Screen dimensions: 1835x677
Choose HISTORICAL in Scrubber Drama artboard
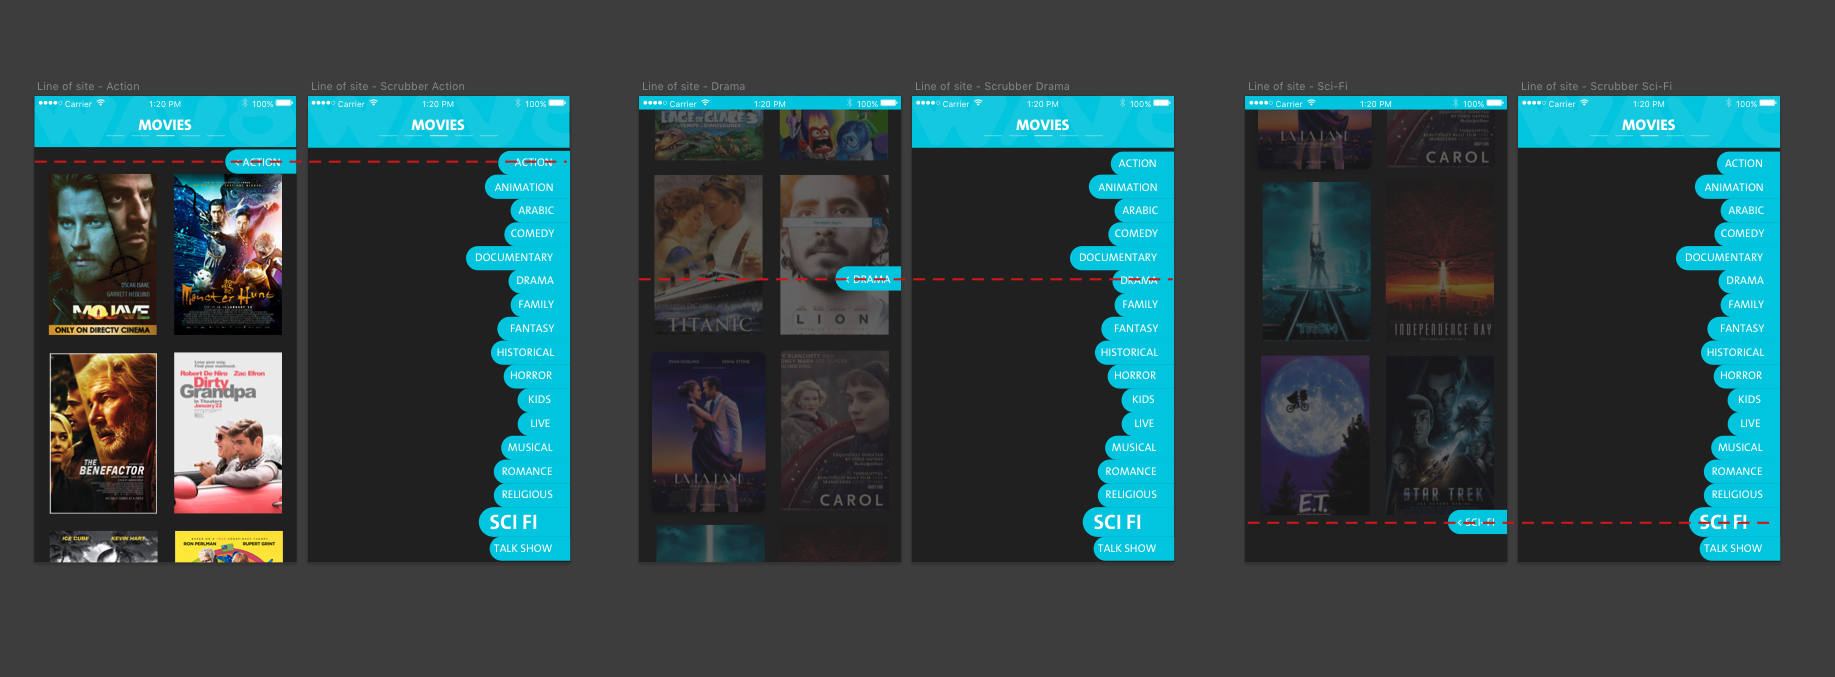click(1133, 352)
